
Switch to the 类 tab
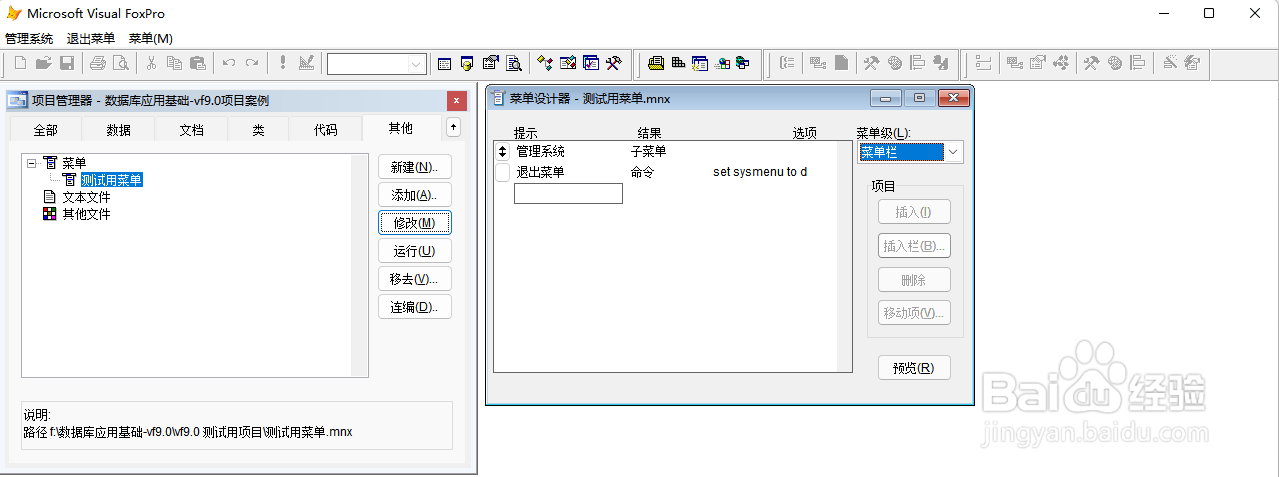258,130
